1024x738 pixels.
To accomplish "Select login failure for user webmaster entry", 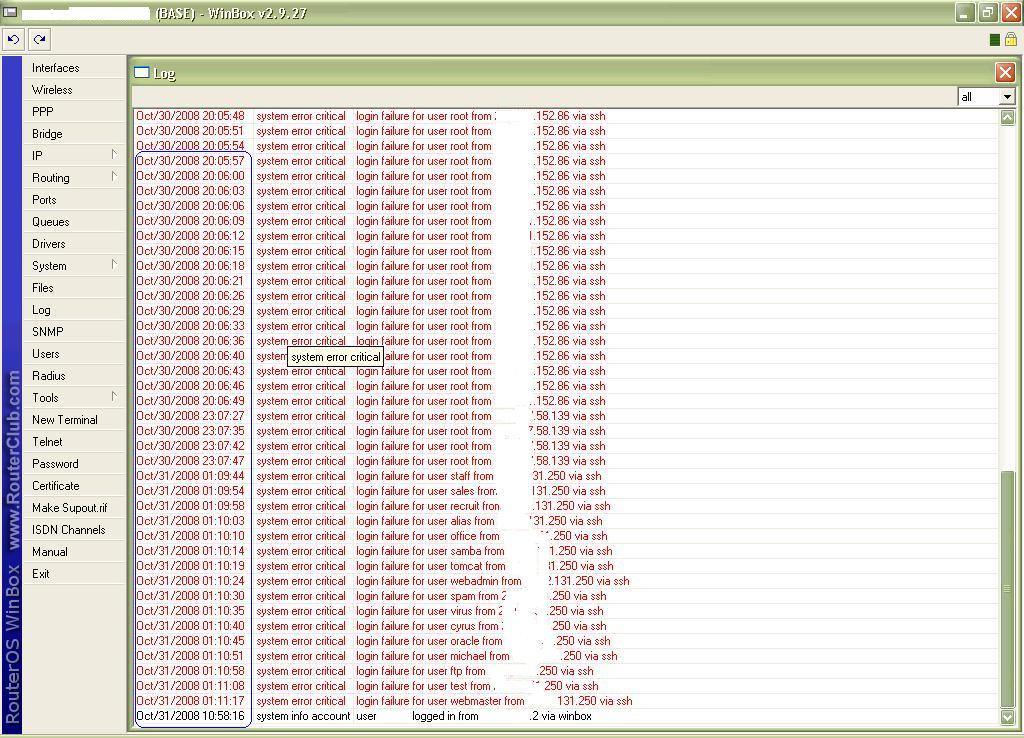I will click(x=566, y=702).
